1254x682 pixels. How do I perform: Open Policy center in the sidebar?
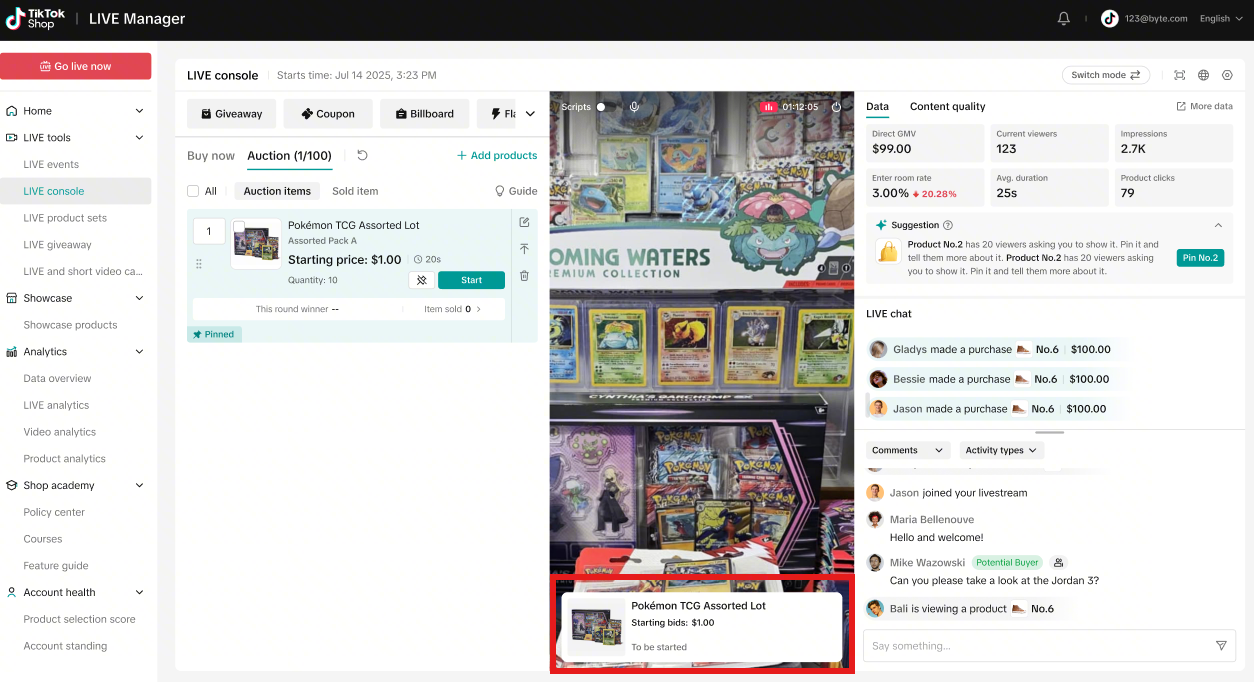(54, 512)
